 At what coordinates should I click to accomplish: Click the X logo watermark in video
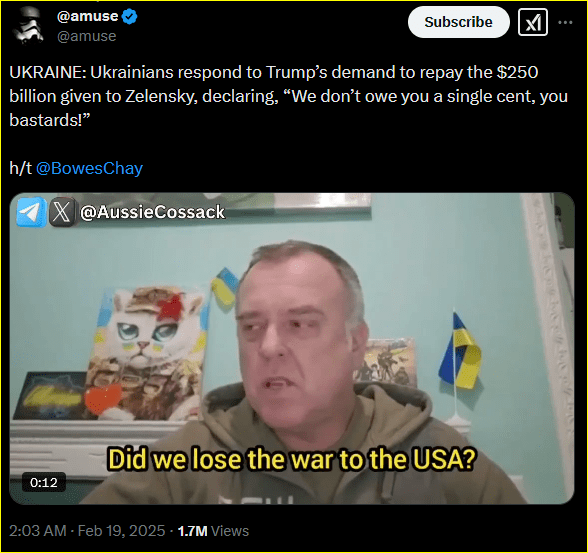point(62,213)
